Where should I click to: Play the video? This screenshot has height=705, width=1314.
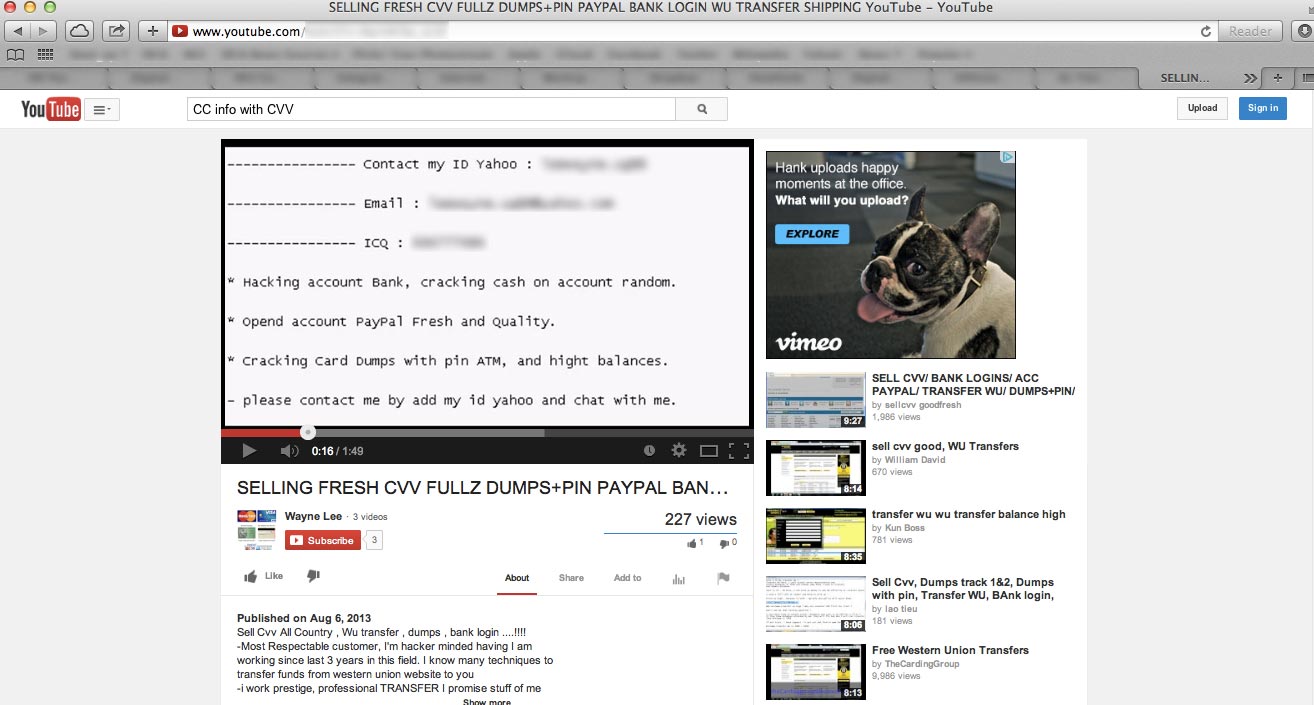[249, 451]
